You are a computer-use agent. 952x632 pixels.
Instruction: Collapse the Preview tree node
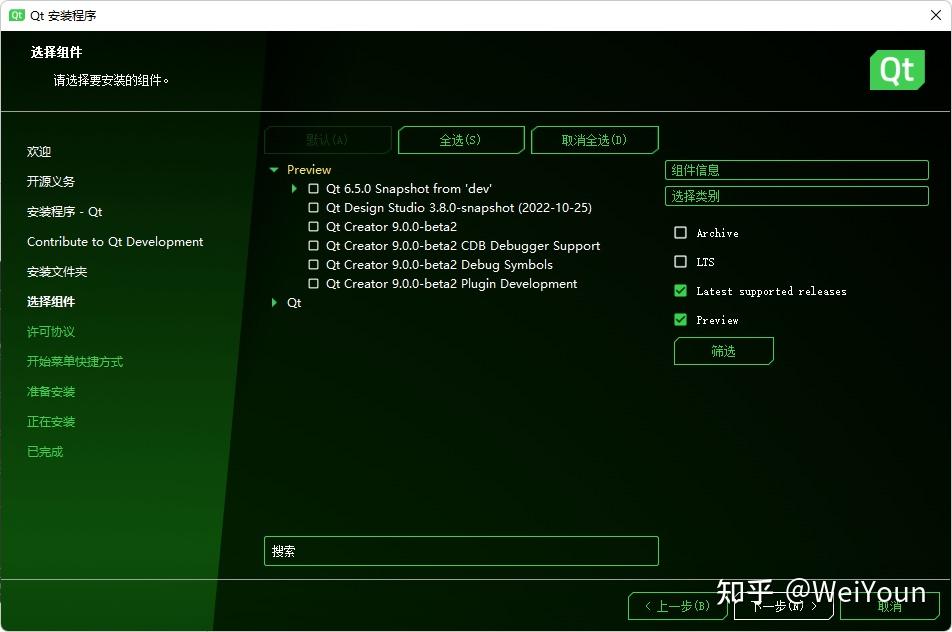point(274,170)
